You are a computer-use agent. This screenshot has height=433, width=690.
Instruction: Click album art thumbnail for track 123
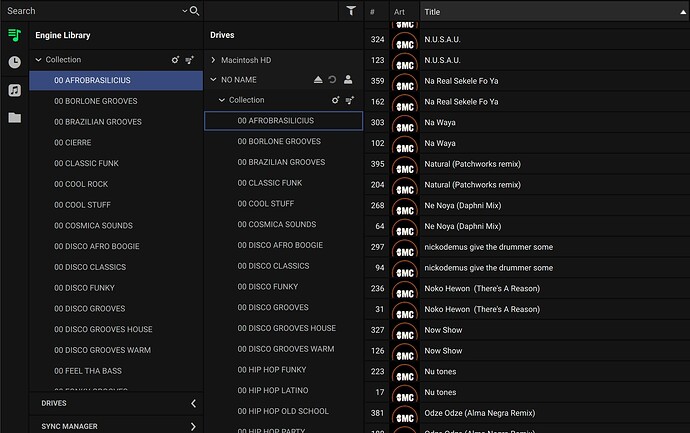click(405, 60)
